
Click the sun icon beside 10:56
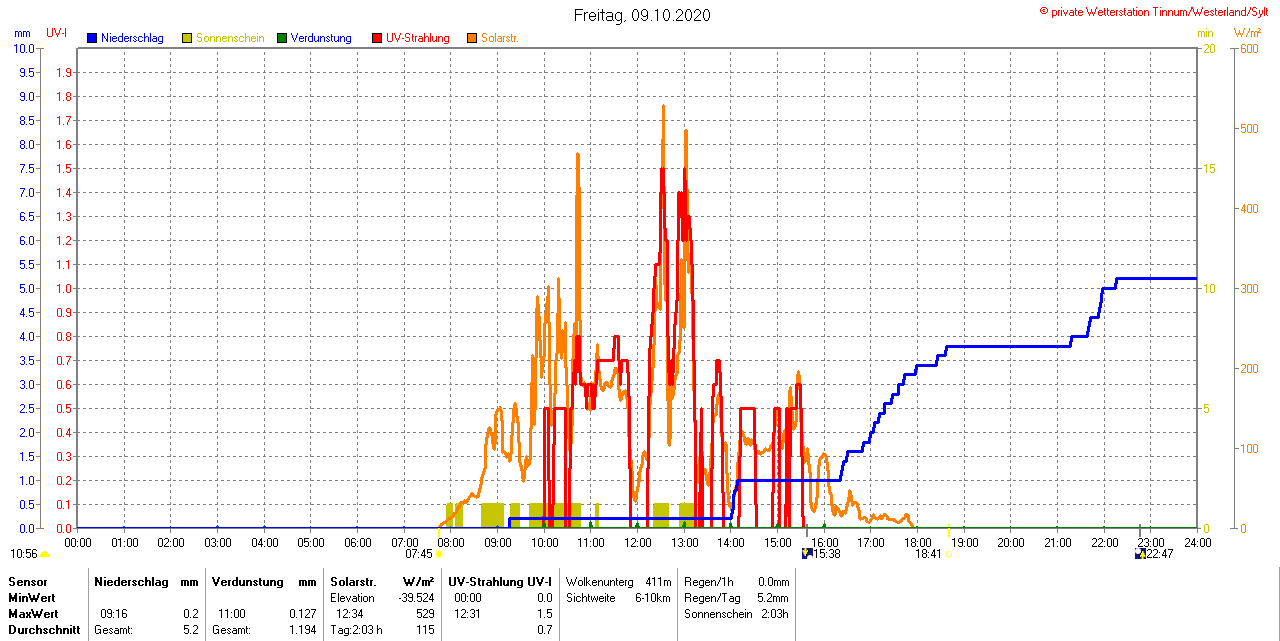click(45, 553)
